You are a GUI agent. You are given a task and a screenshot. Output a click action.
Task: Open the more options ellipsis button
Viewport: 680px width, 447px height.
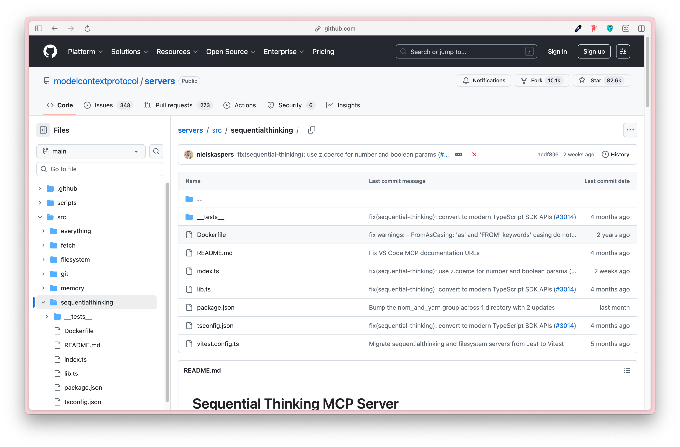coord(630,130)
